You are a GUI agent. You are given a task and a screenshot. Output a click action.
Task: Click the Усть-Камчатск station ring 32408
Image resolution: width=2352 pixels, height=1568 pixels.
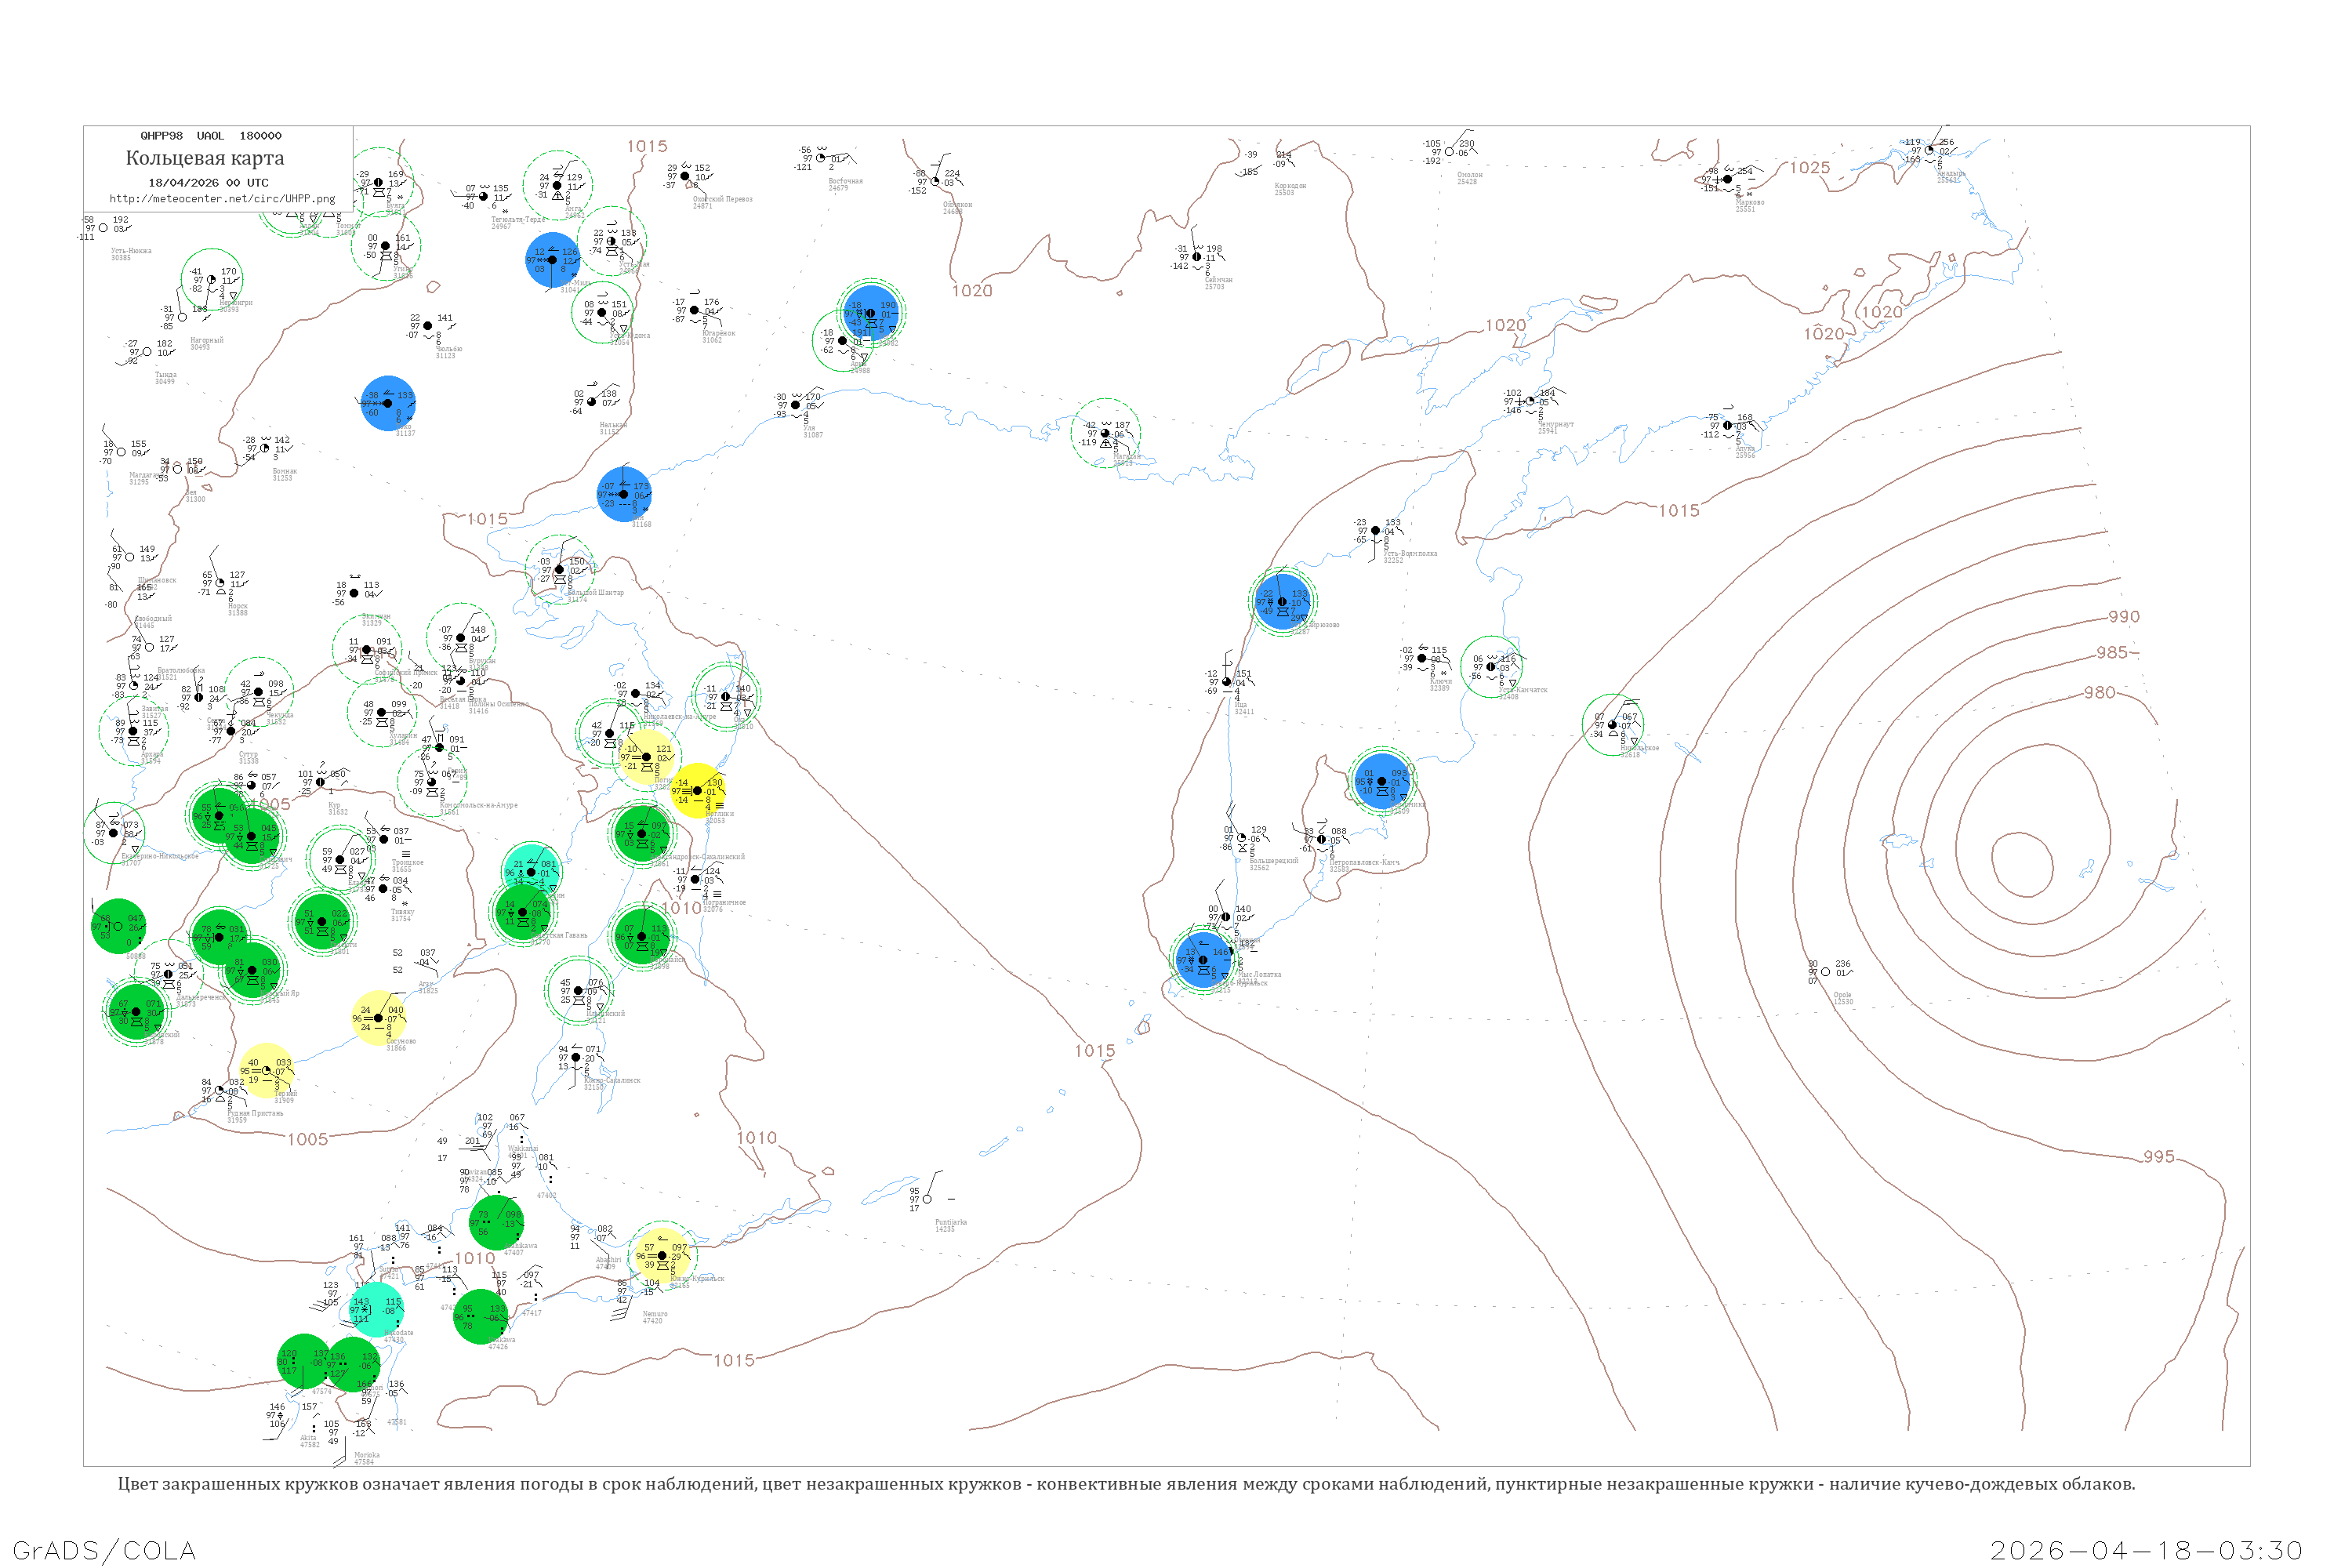1491,667
